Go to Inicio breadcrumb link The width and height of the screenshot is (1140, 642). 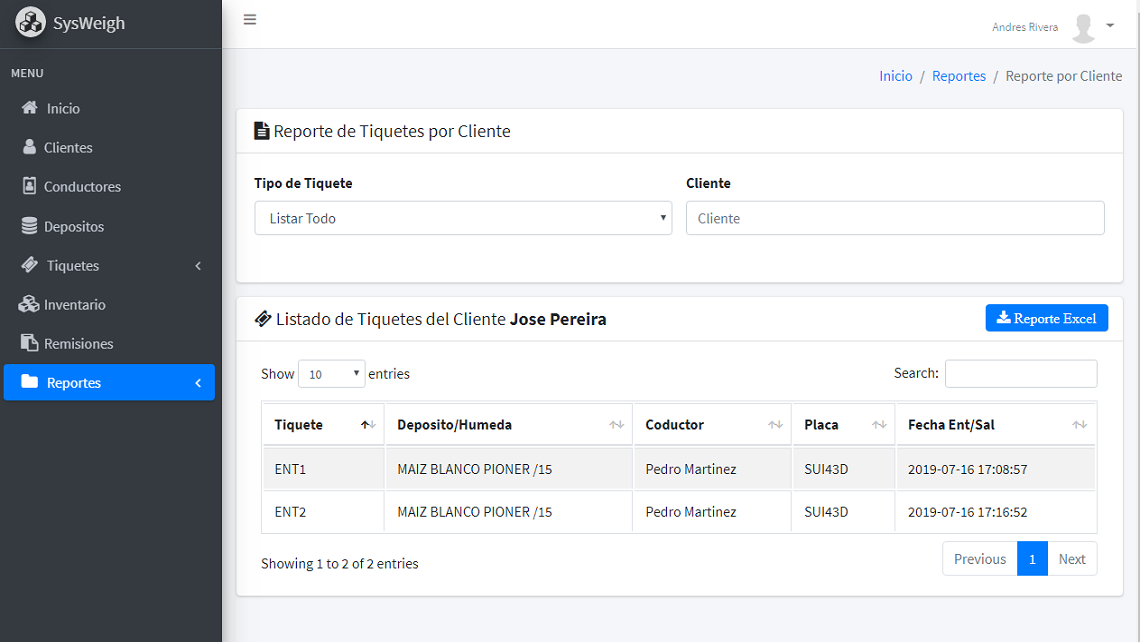[x=895, y=76]
